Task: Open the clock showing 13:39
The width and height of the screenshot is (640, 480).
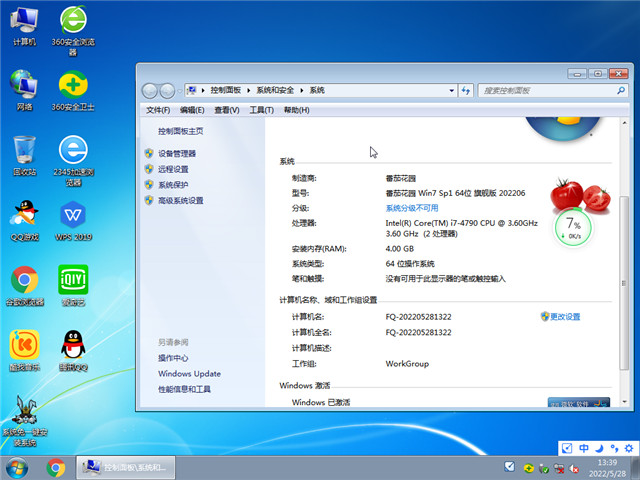Action: pos(607,468)
